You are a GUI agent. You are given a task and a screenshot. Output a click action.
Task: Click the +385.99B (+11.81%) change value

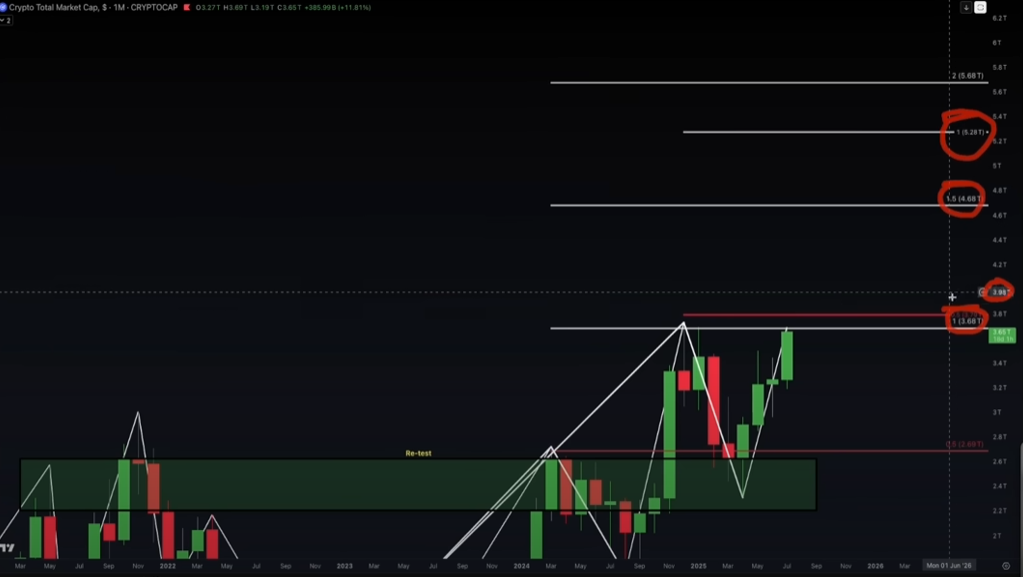(337, 8)
